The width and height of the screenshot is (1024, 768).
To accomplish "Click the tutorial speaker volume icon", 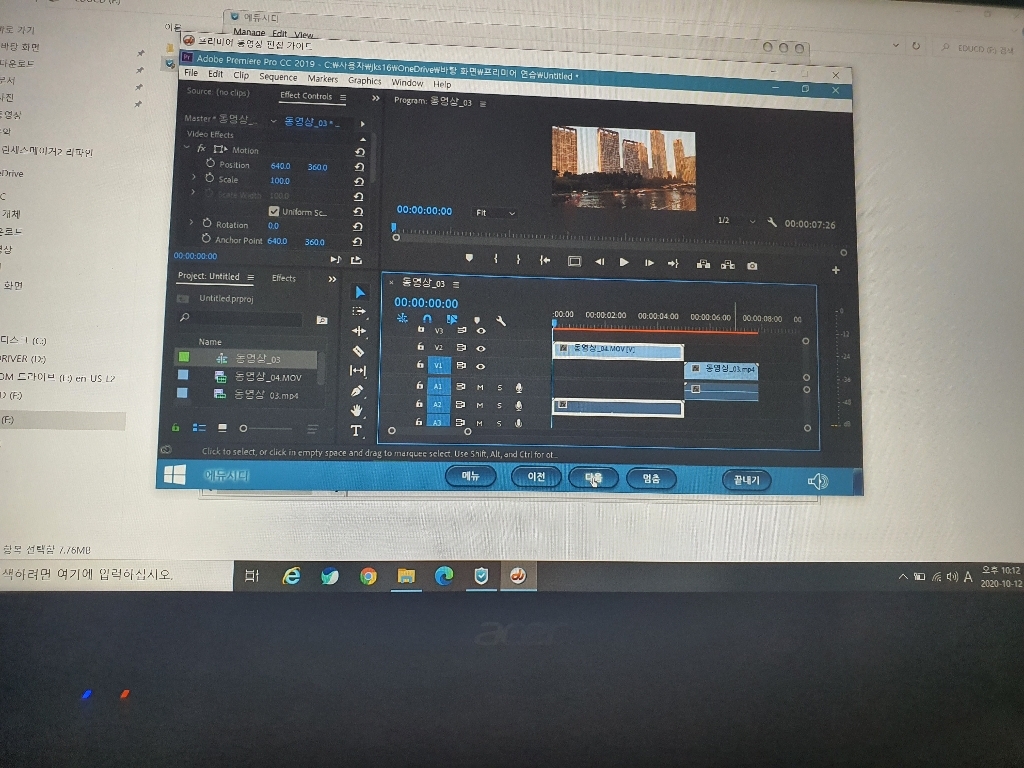I will 818,482.
